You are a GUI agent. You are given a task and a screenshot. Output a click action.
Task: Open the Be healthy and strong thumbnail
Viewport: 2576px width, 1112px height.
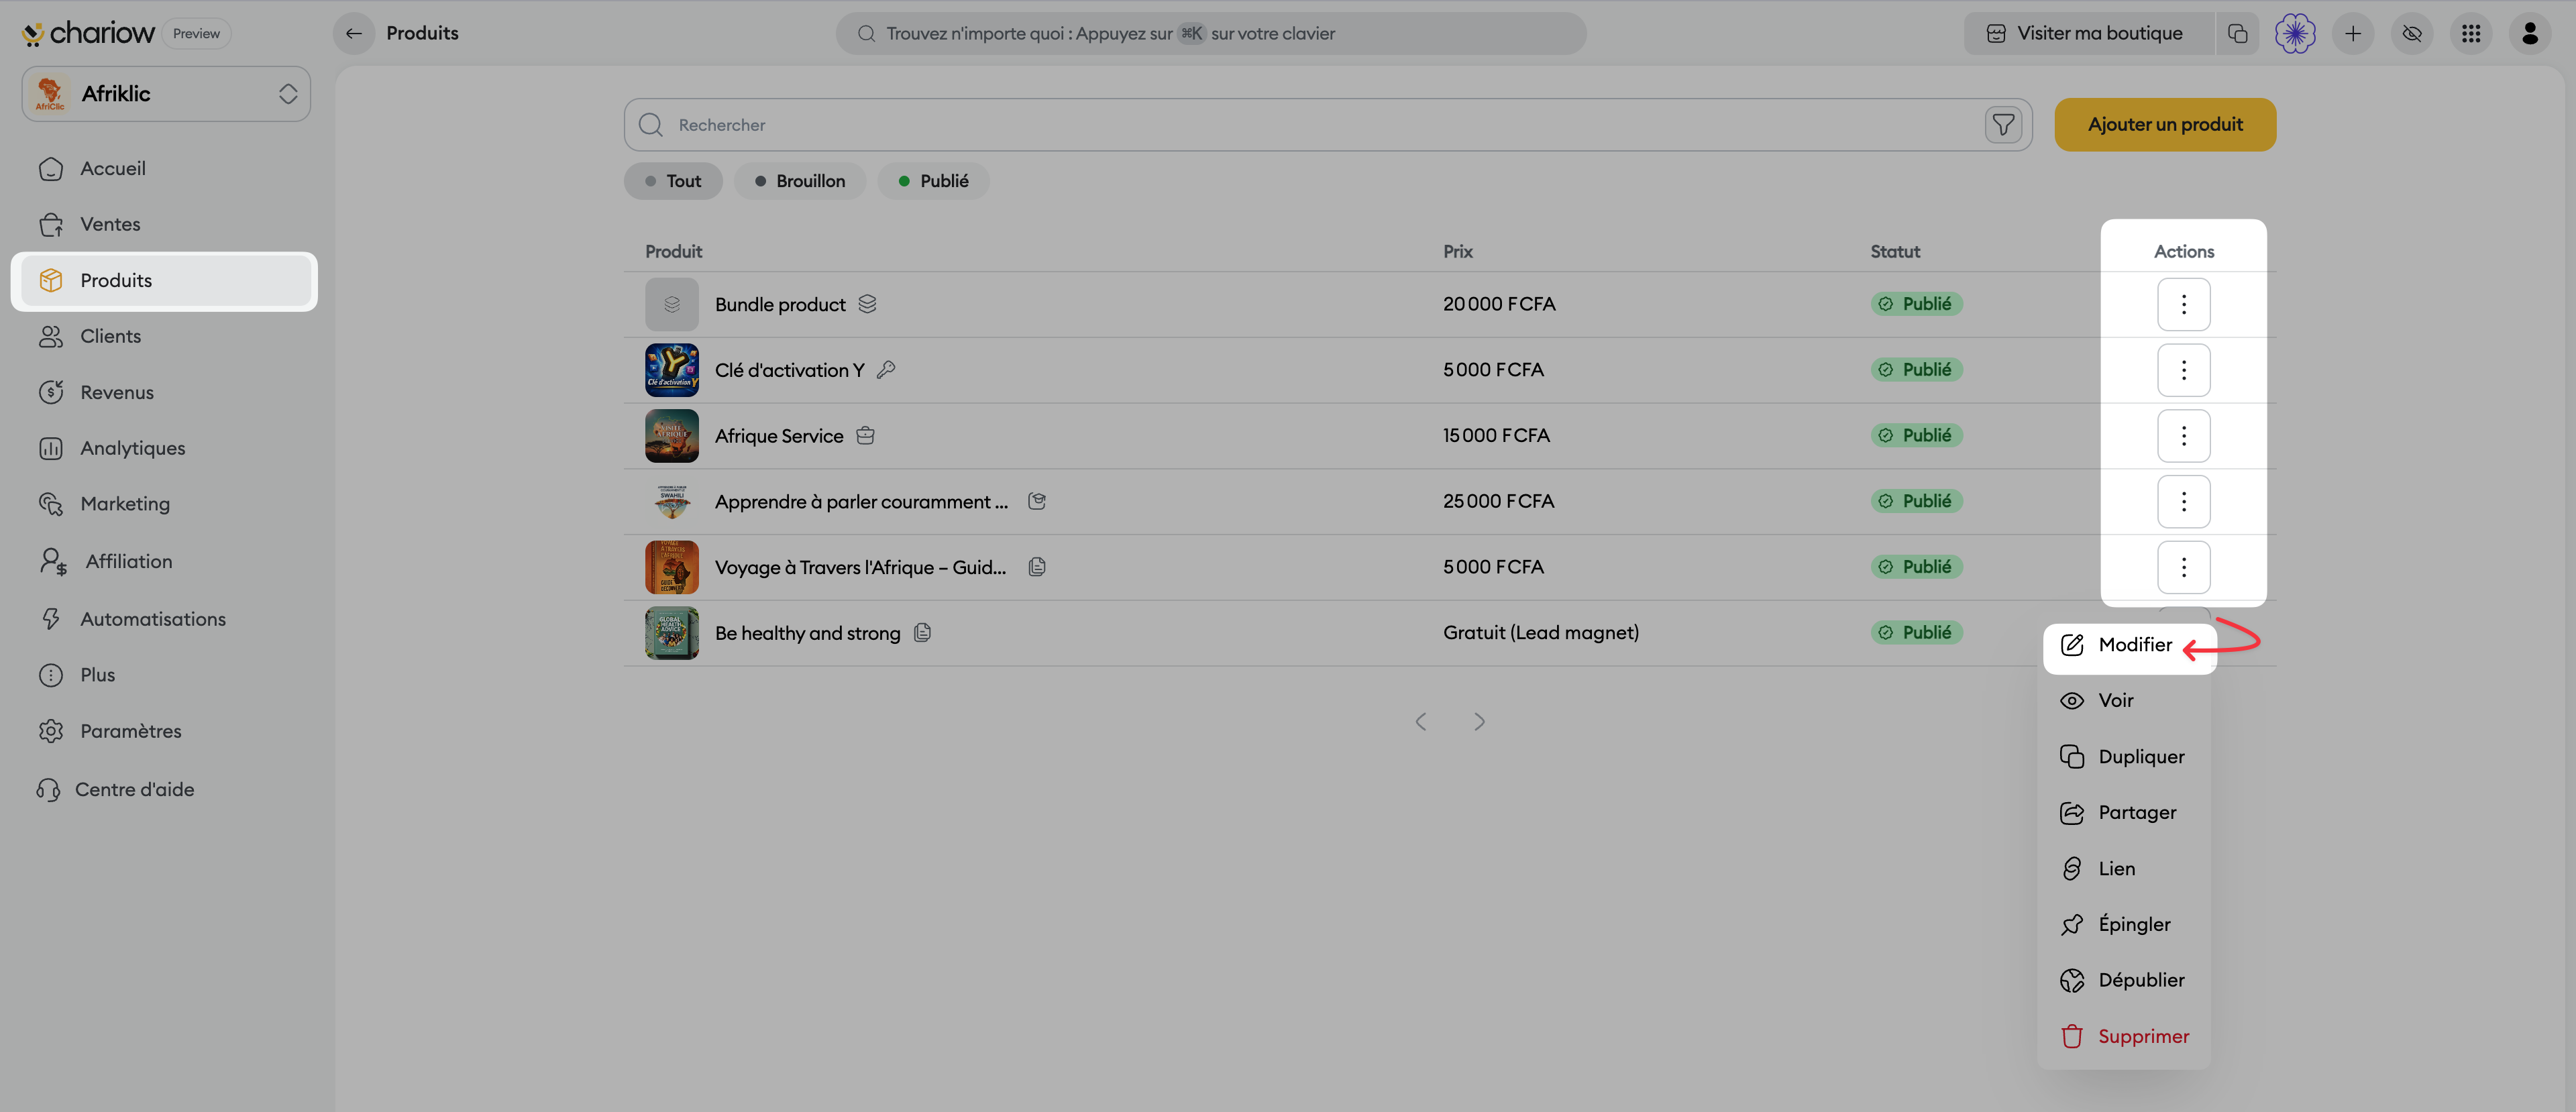[x=672, y=633]
